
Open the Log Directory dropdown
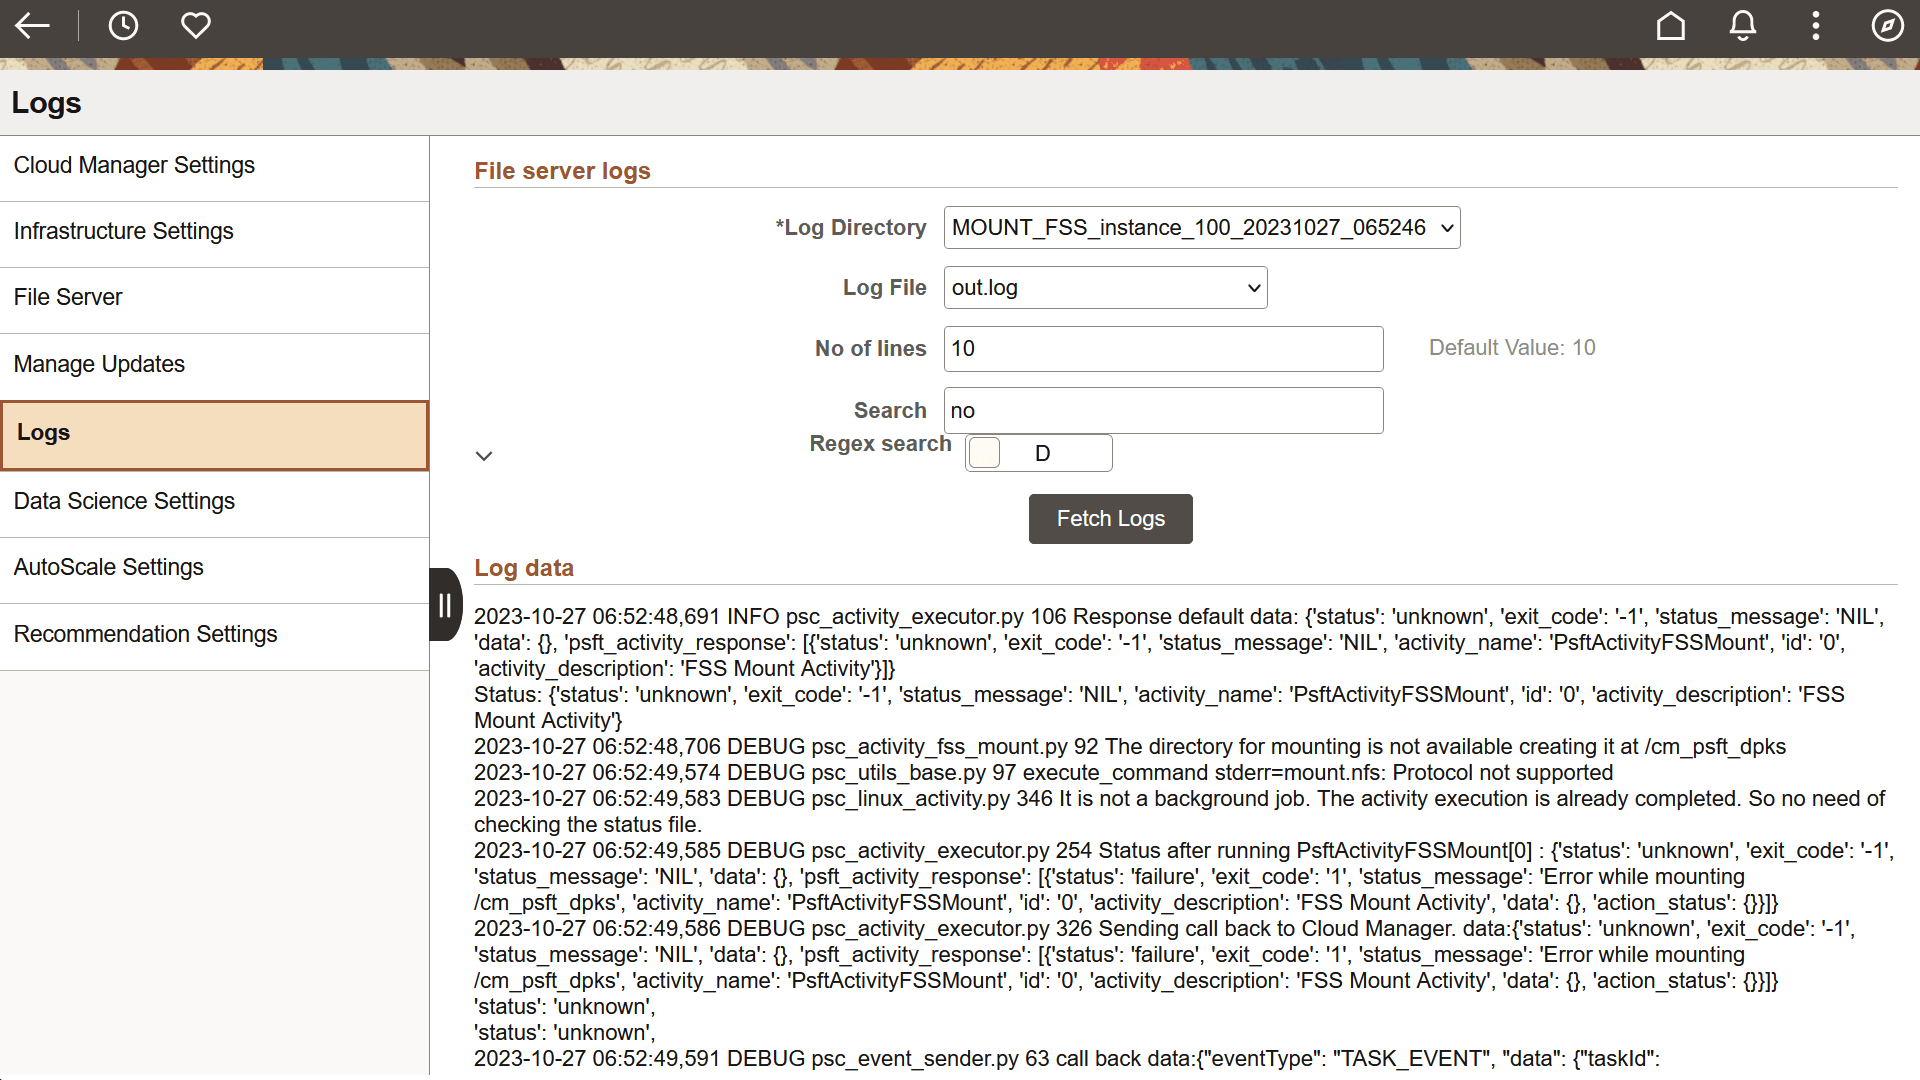(x=1200, y=227)
